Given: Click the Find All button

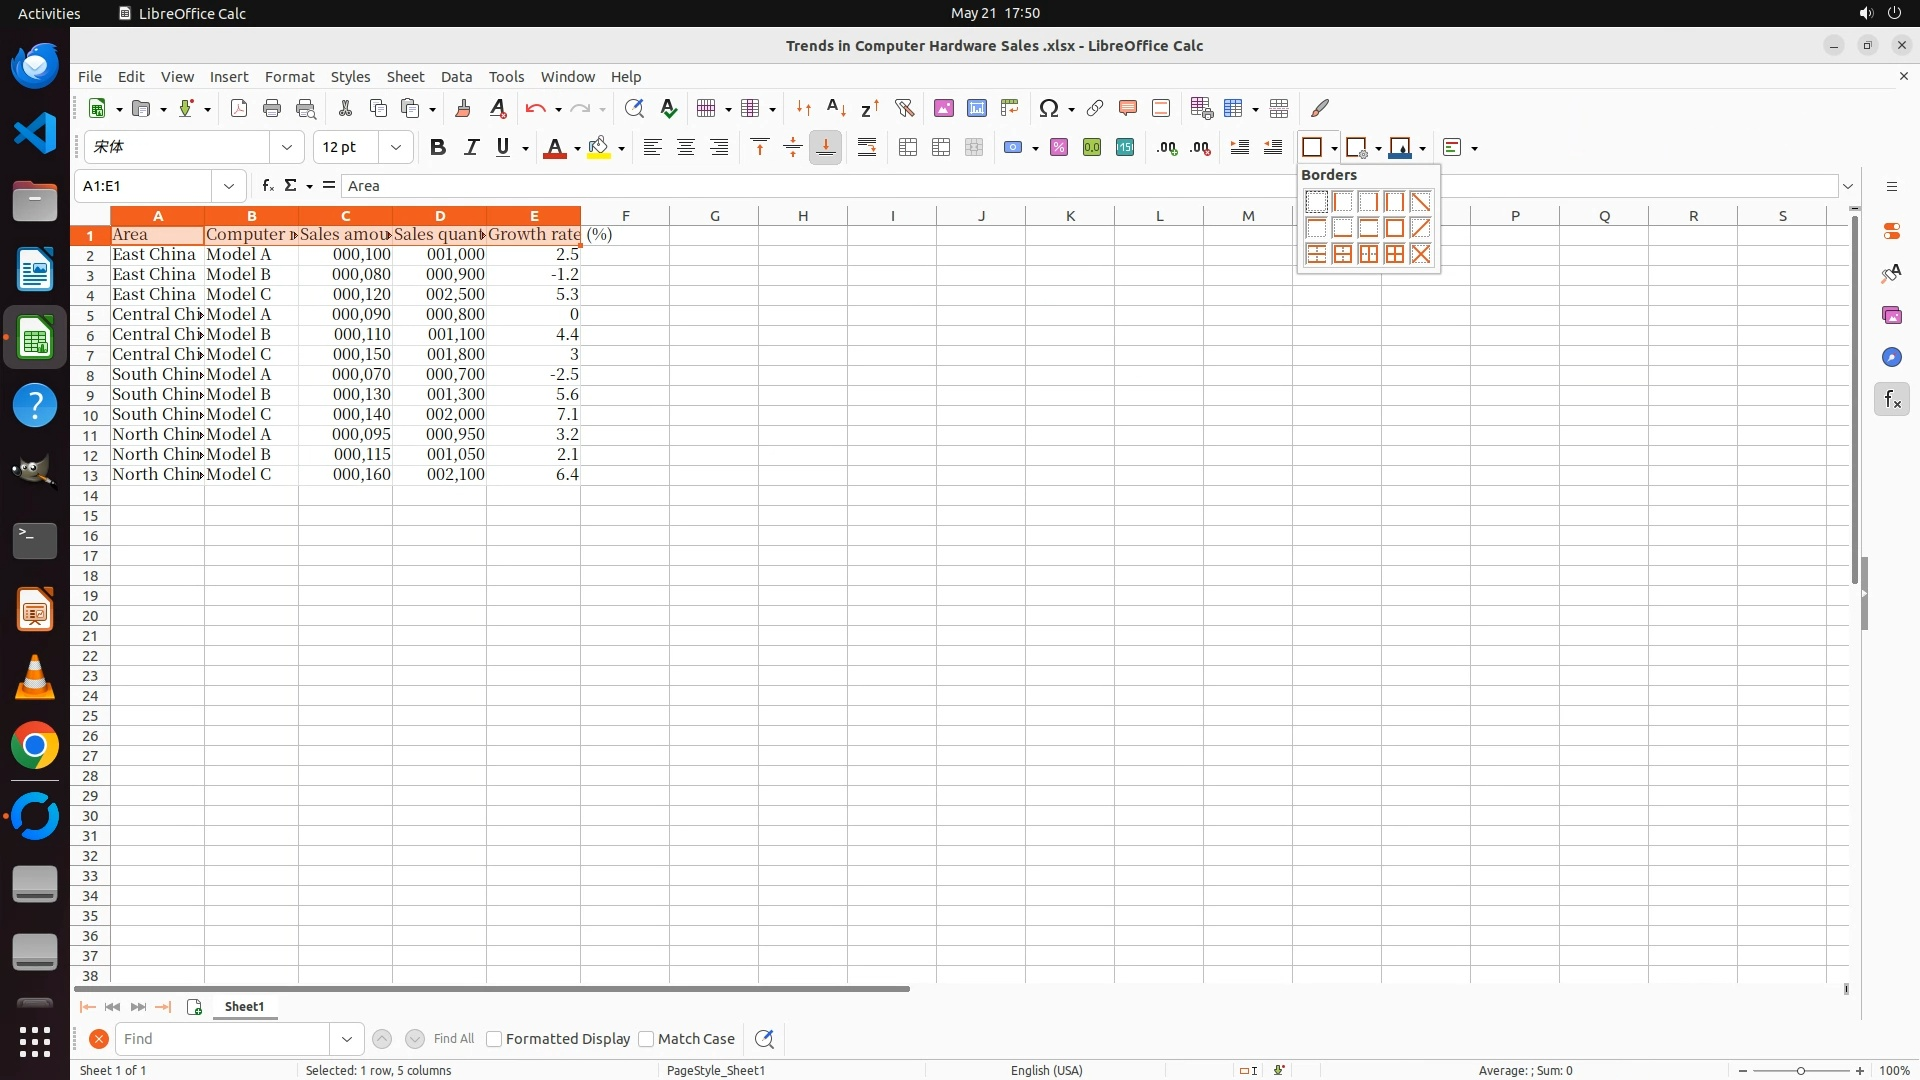Looking at the screenshot, I should point(453,1039).
